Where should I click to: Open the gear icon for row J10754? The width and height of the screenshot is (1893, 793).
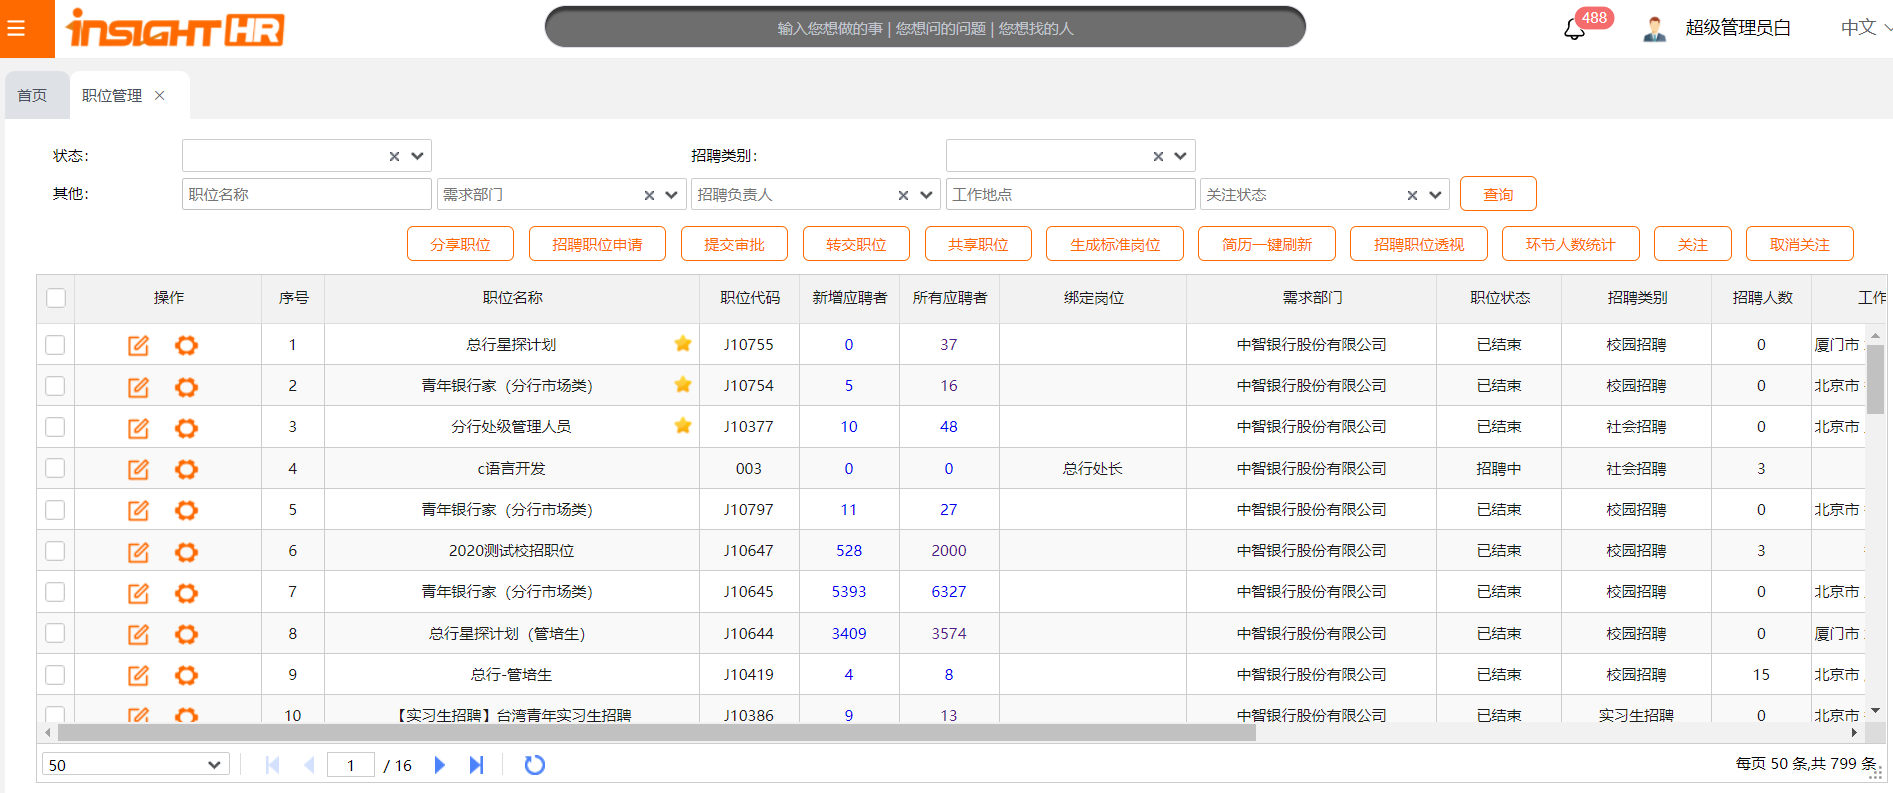(186, 386)
